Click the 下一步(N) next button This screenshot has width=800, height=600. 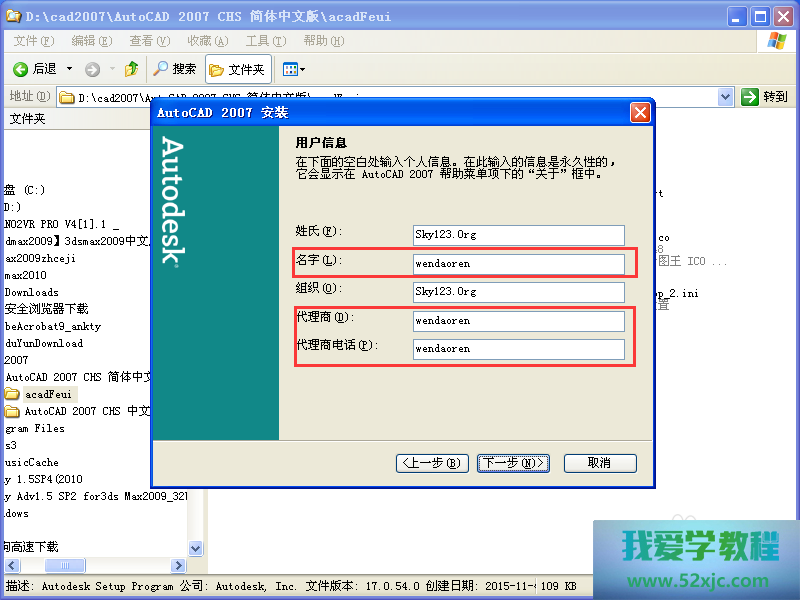pos(514,463)
